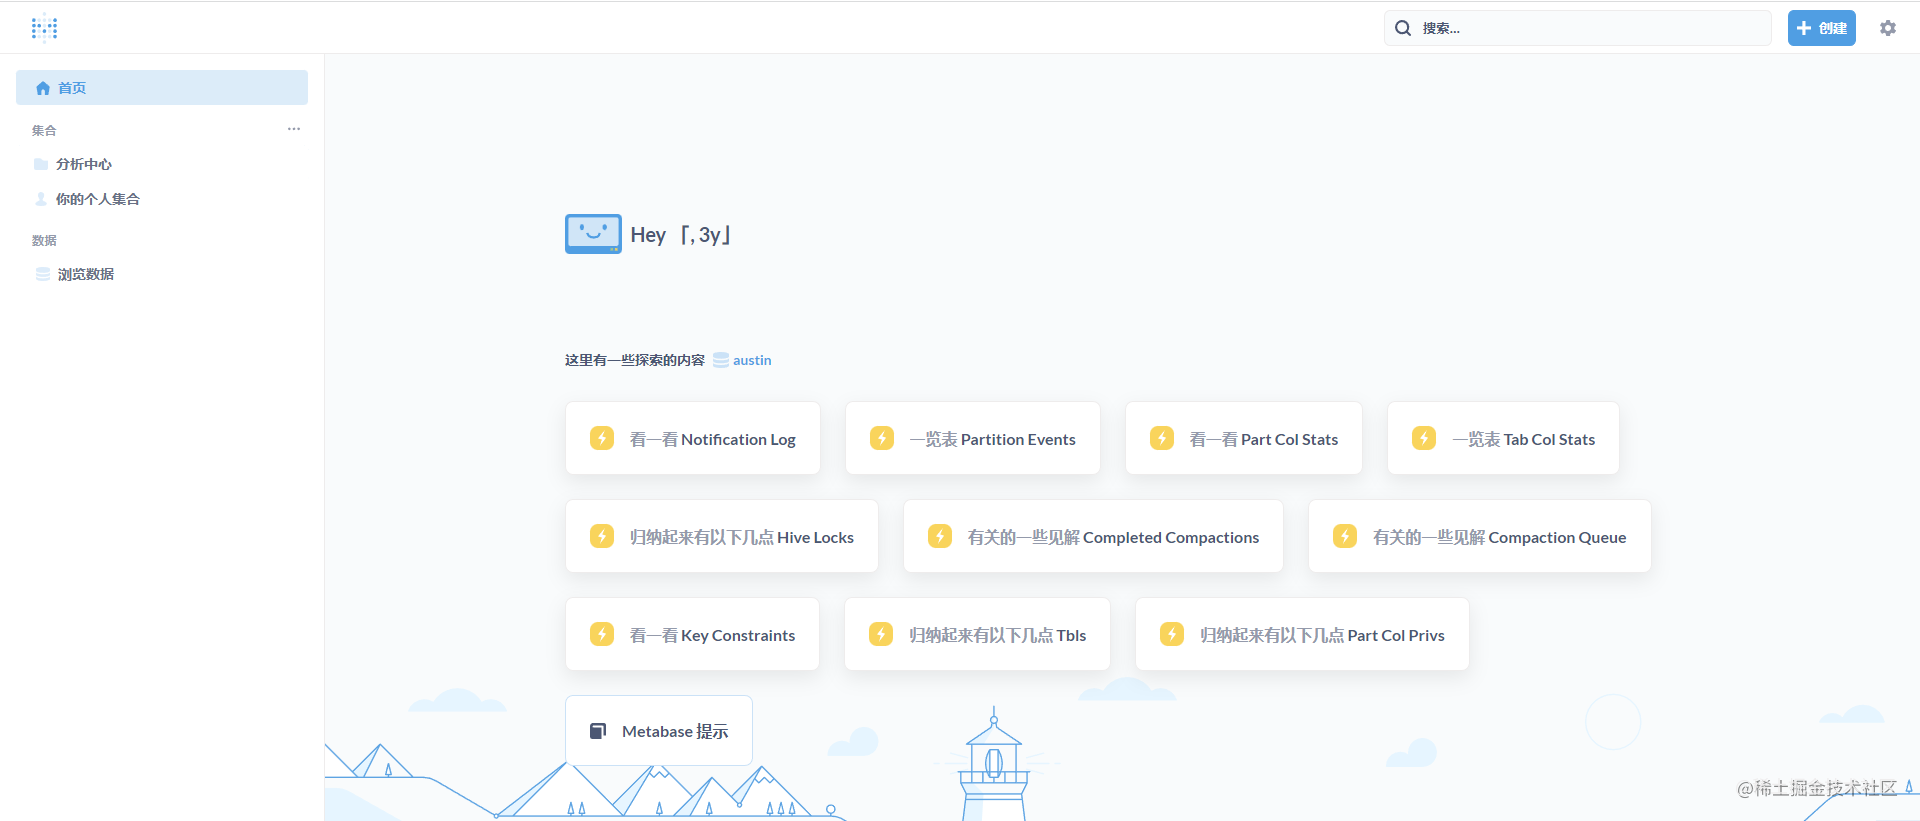Viewport: 1920px width, 821px height.
Task: Click the bolt icon on Key Constraints card
Action: point(602,634)
